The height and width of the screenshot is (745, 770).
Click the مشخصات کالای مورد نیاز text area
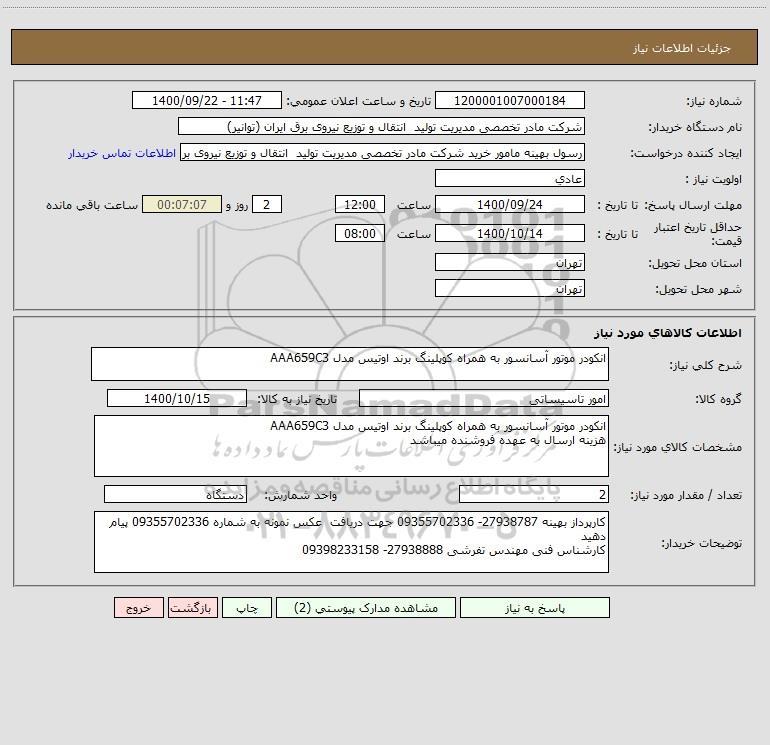tap(351, 446)
